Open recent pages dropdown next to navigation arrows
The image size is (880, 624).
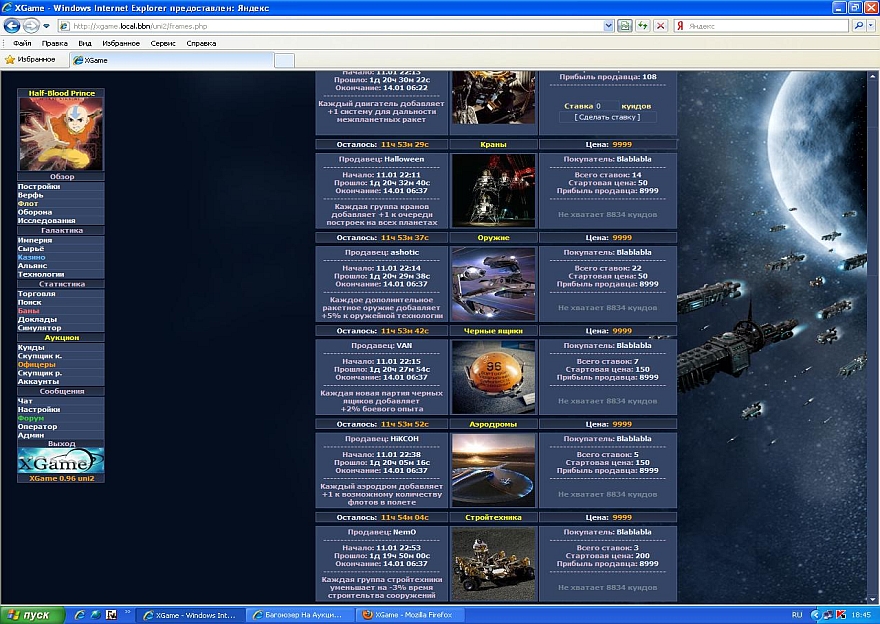(47, 26)
